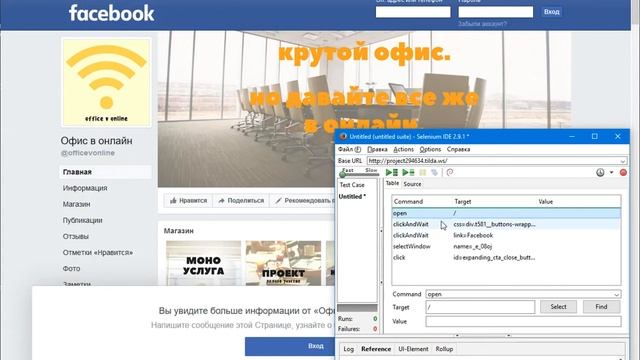Open the Actions menu

point(403,149)
